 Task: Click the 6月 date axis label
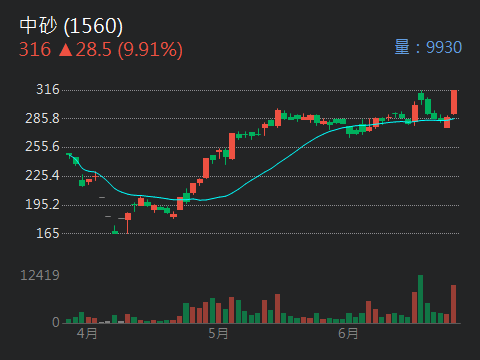(348, 333)
